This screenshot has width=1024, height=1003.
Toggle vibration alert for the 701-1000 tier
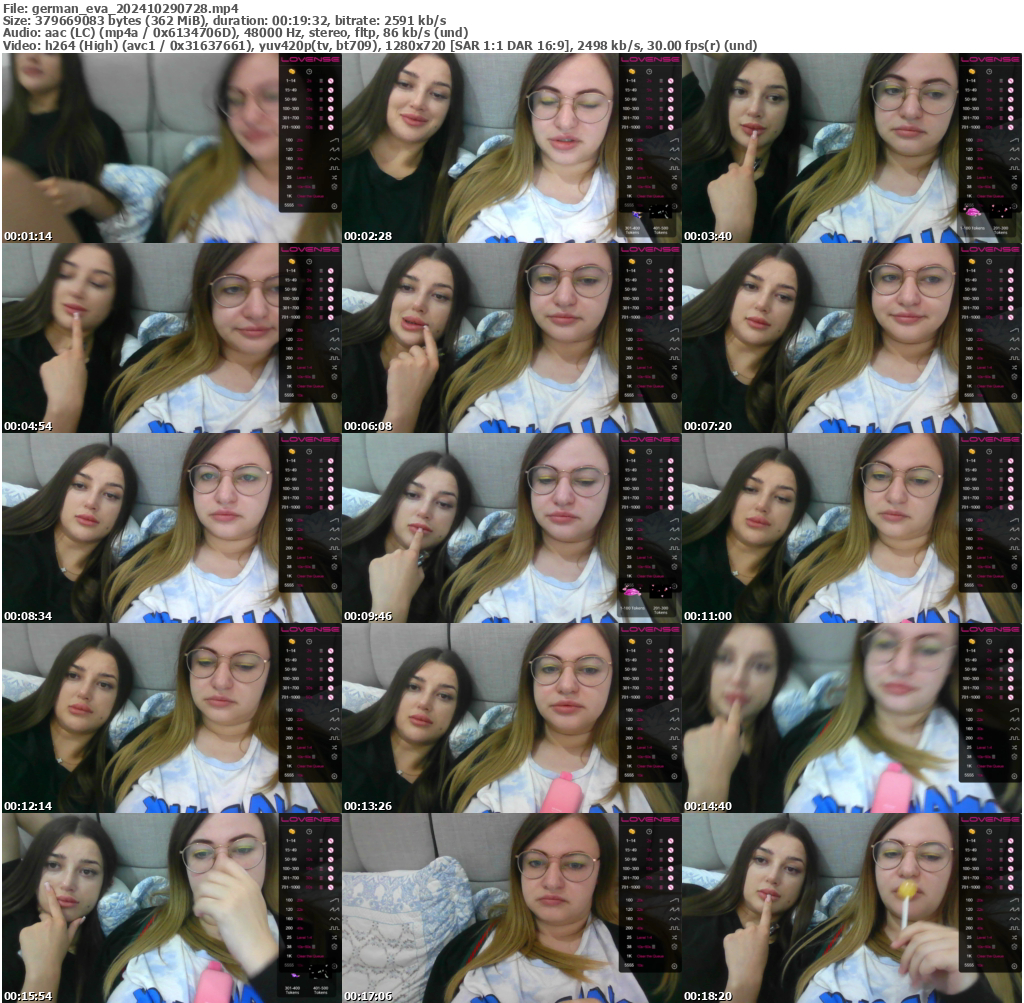[x=330, y=127]
